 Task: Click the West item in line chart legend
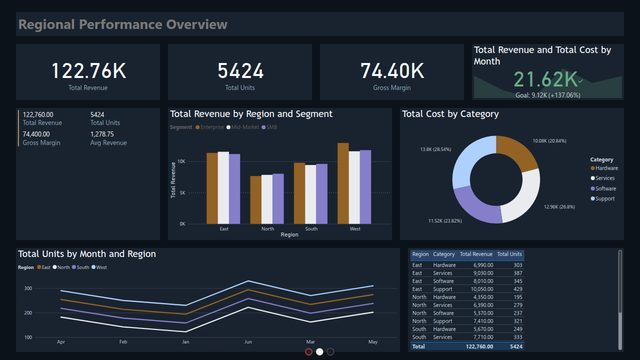point(99,267)
